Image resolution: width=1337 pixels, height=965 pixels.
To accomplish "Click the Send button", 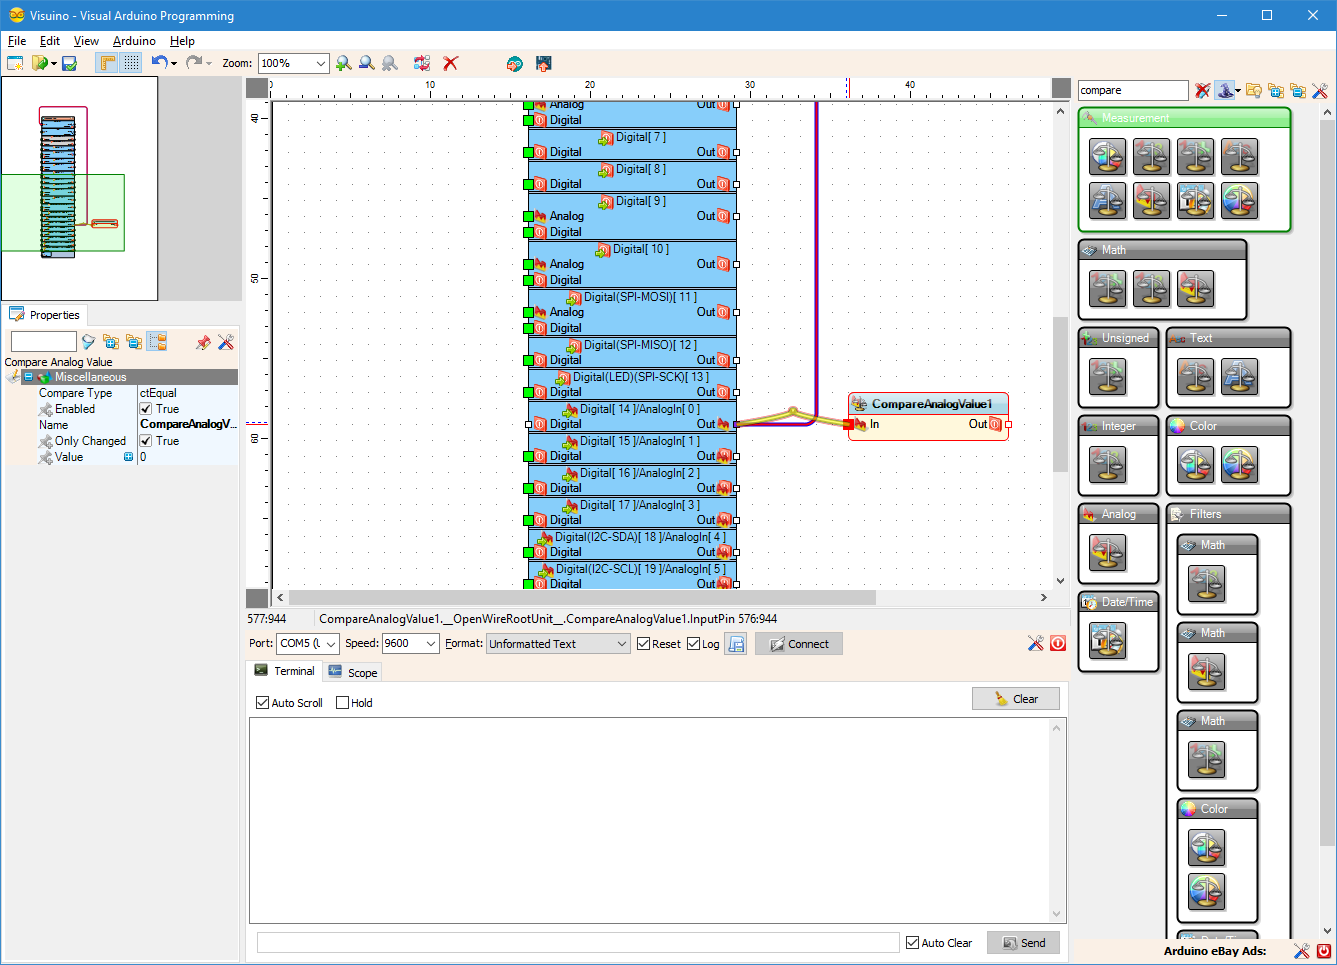I will (x=1023, y=943).
